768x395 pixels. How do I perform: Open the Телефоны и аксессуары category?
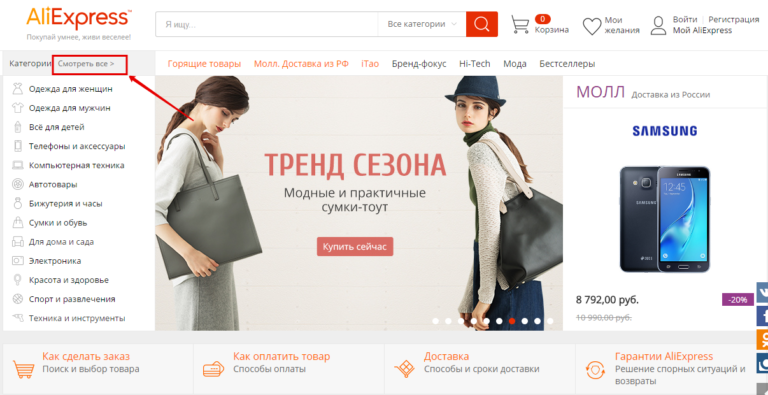(x=77, y=146)
